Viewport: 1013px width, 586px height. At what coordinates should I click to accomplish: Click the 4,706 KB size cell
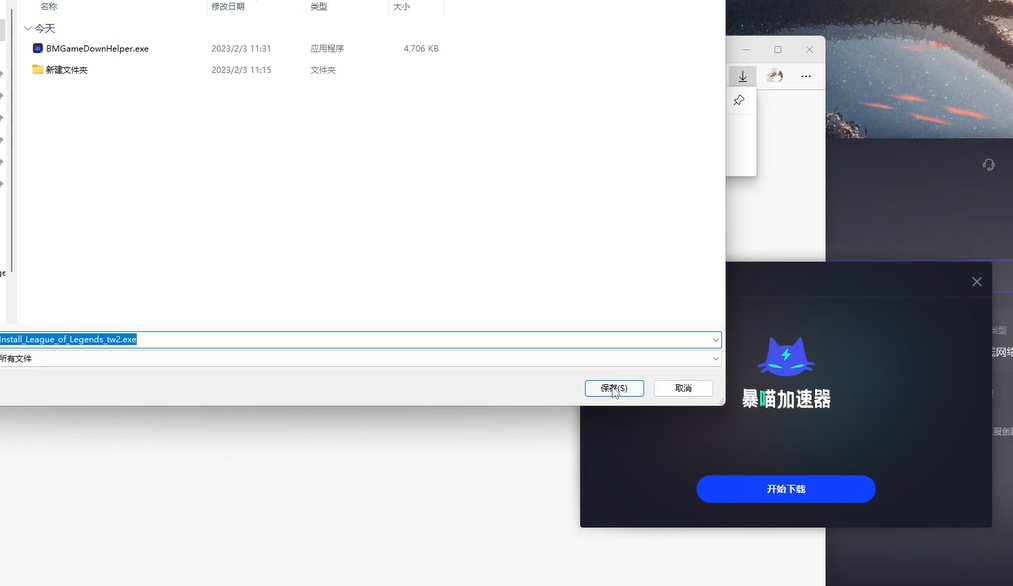(421, 48)
